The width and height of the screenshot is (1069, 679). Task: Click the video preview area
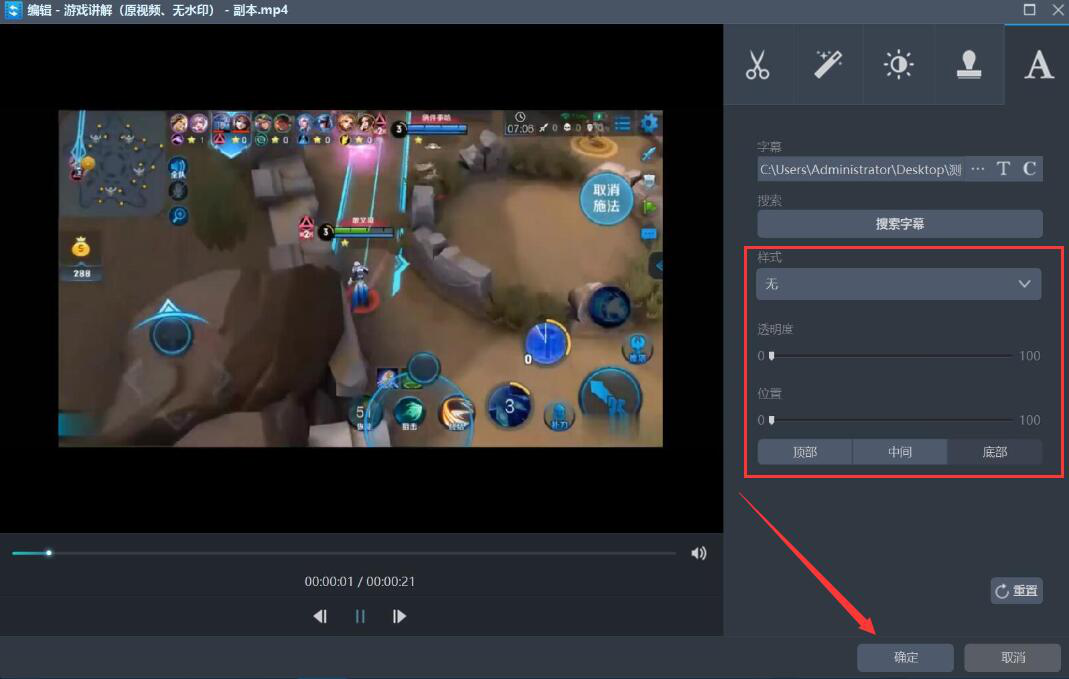pyautogui.click(x=361, y=278)
